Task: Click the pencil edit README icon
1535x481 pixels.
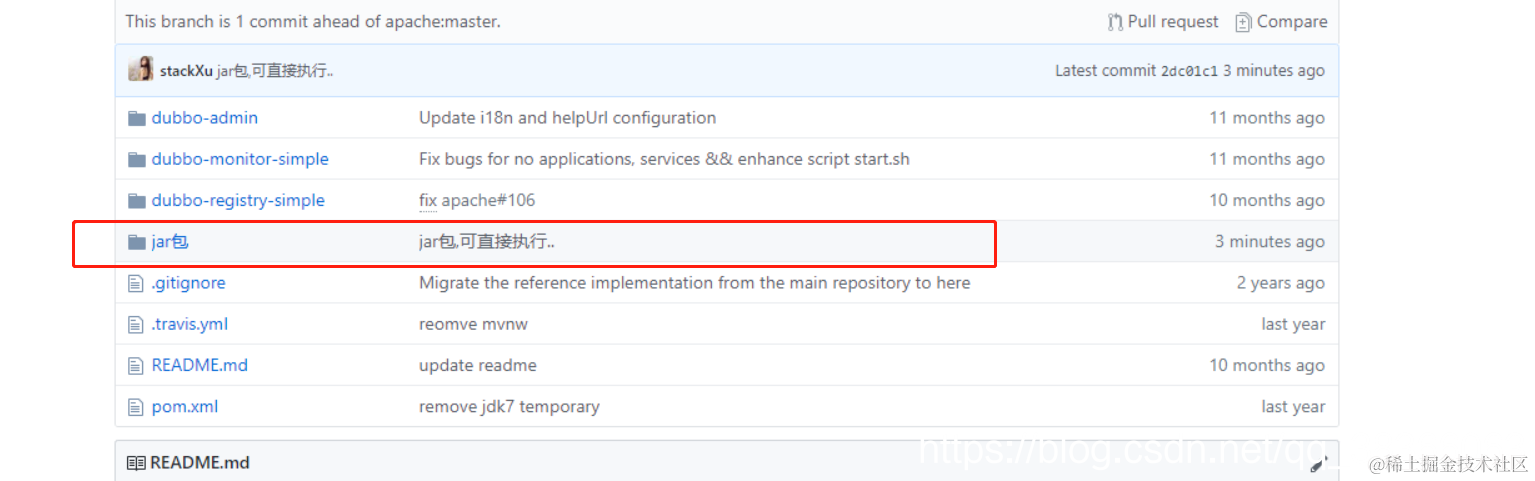Action: point(1319,463)
